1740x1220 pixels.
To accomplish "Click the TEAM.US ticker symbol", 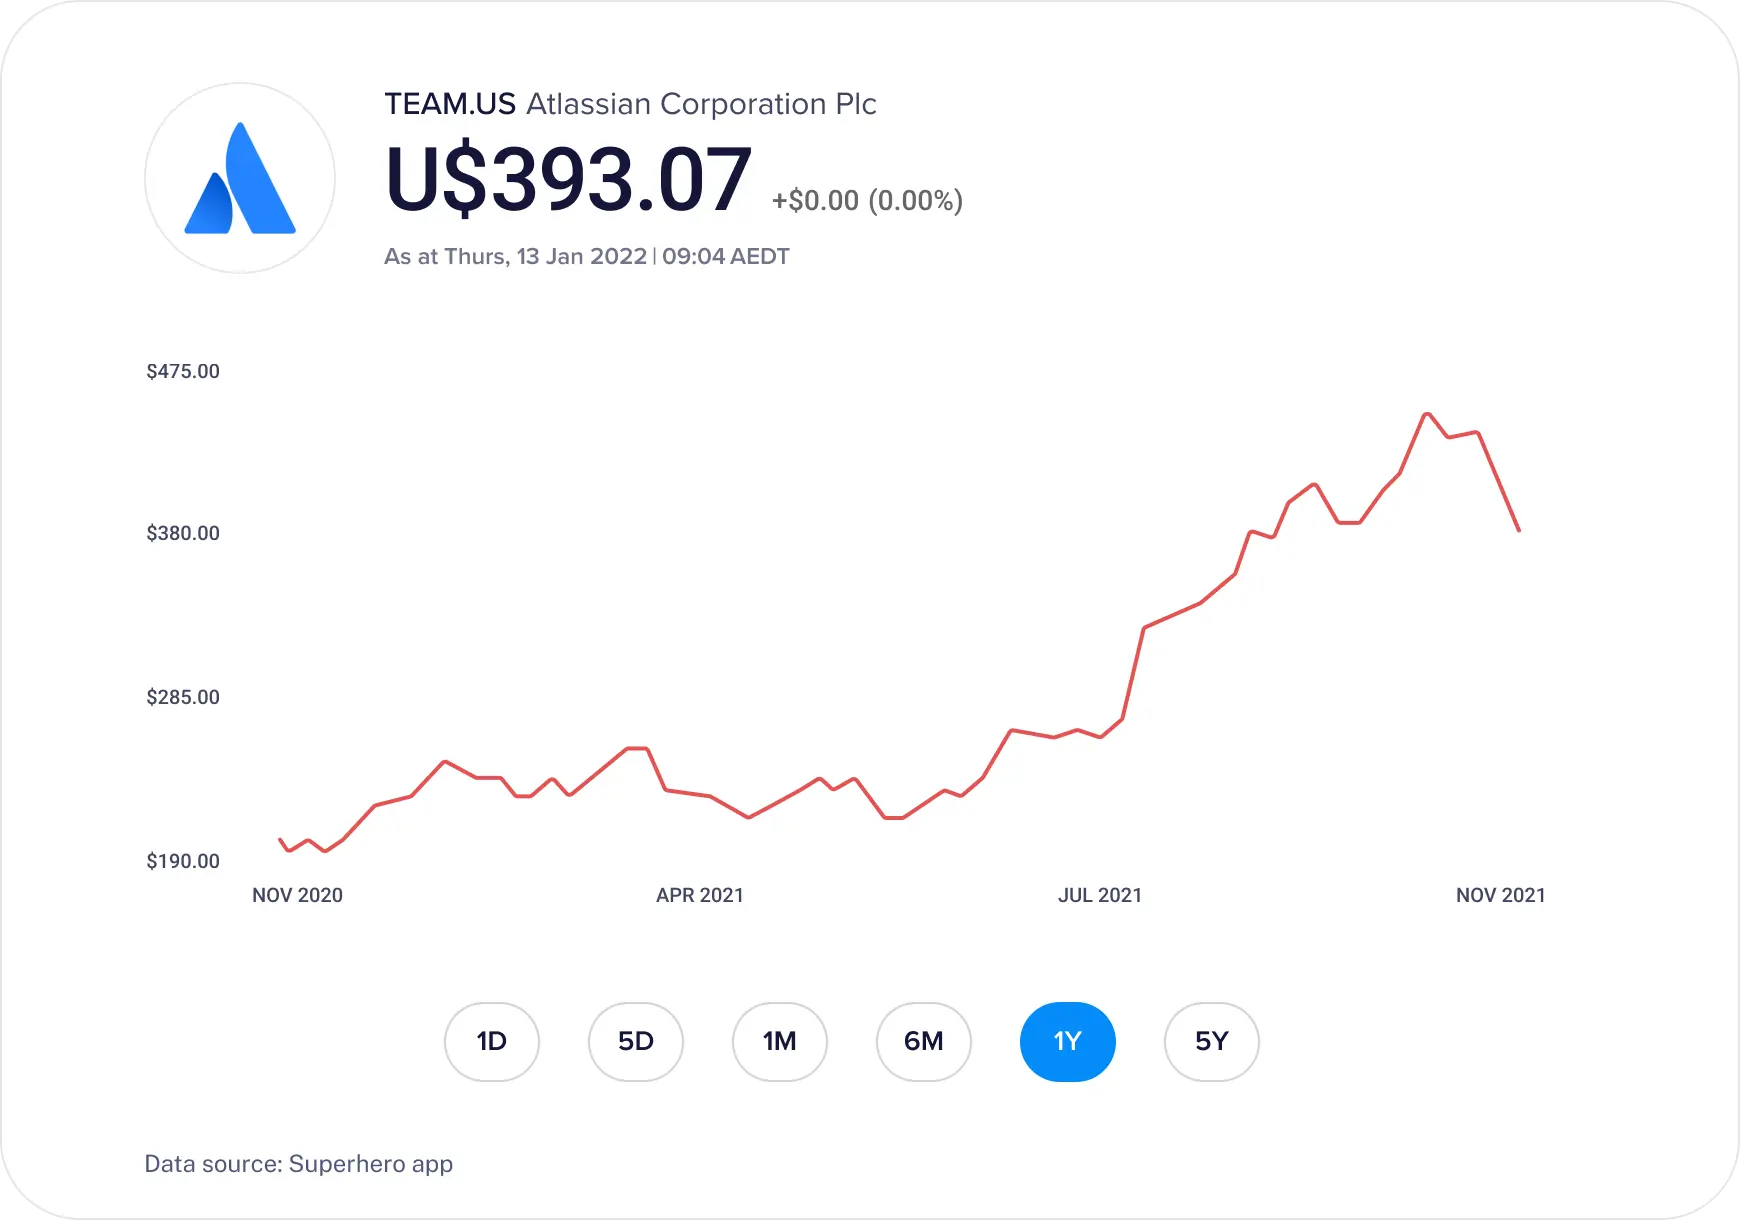I will (450, 104).
